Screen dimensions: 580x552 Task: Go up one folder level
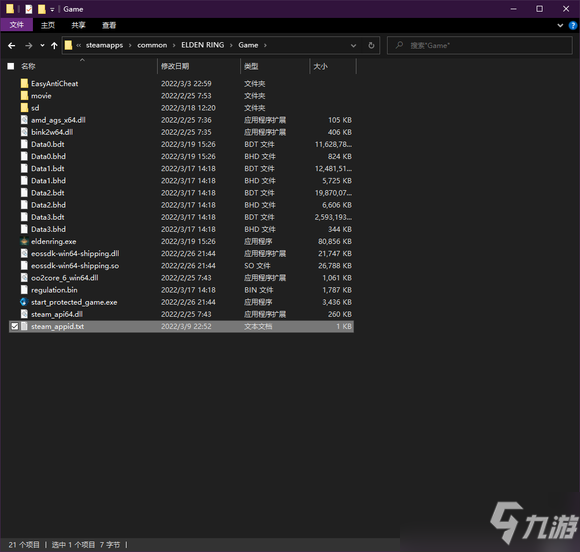[x=54, y=46]
